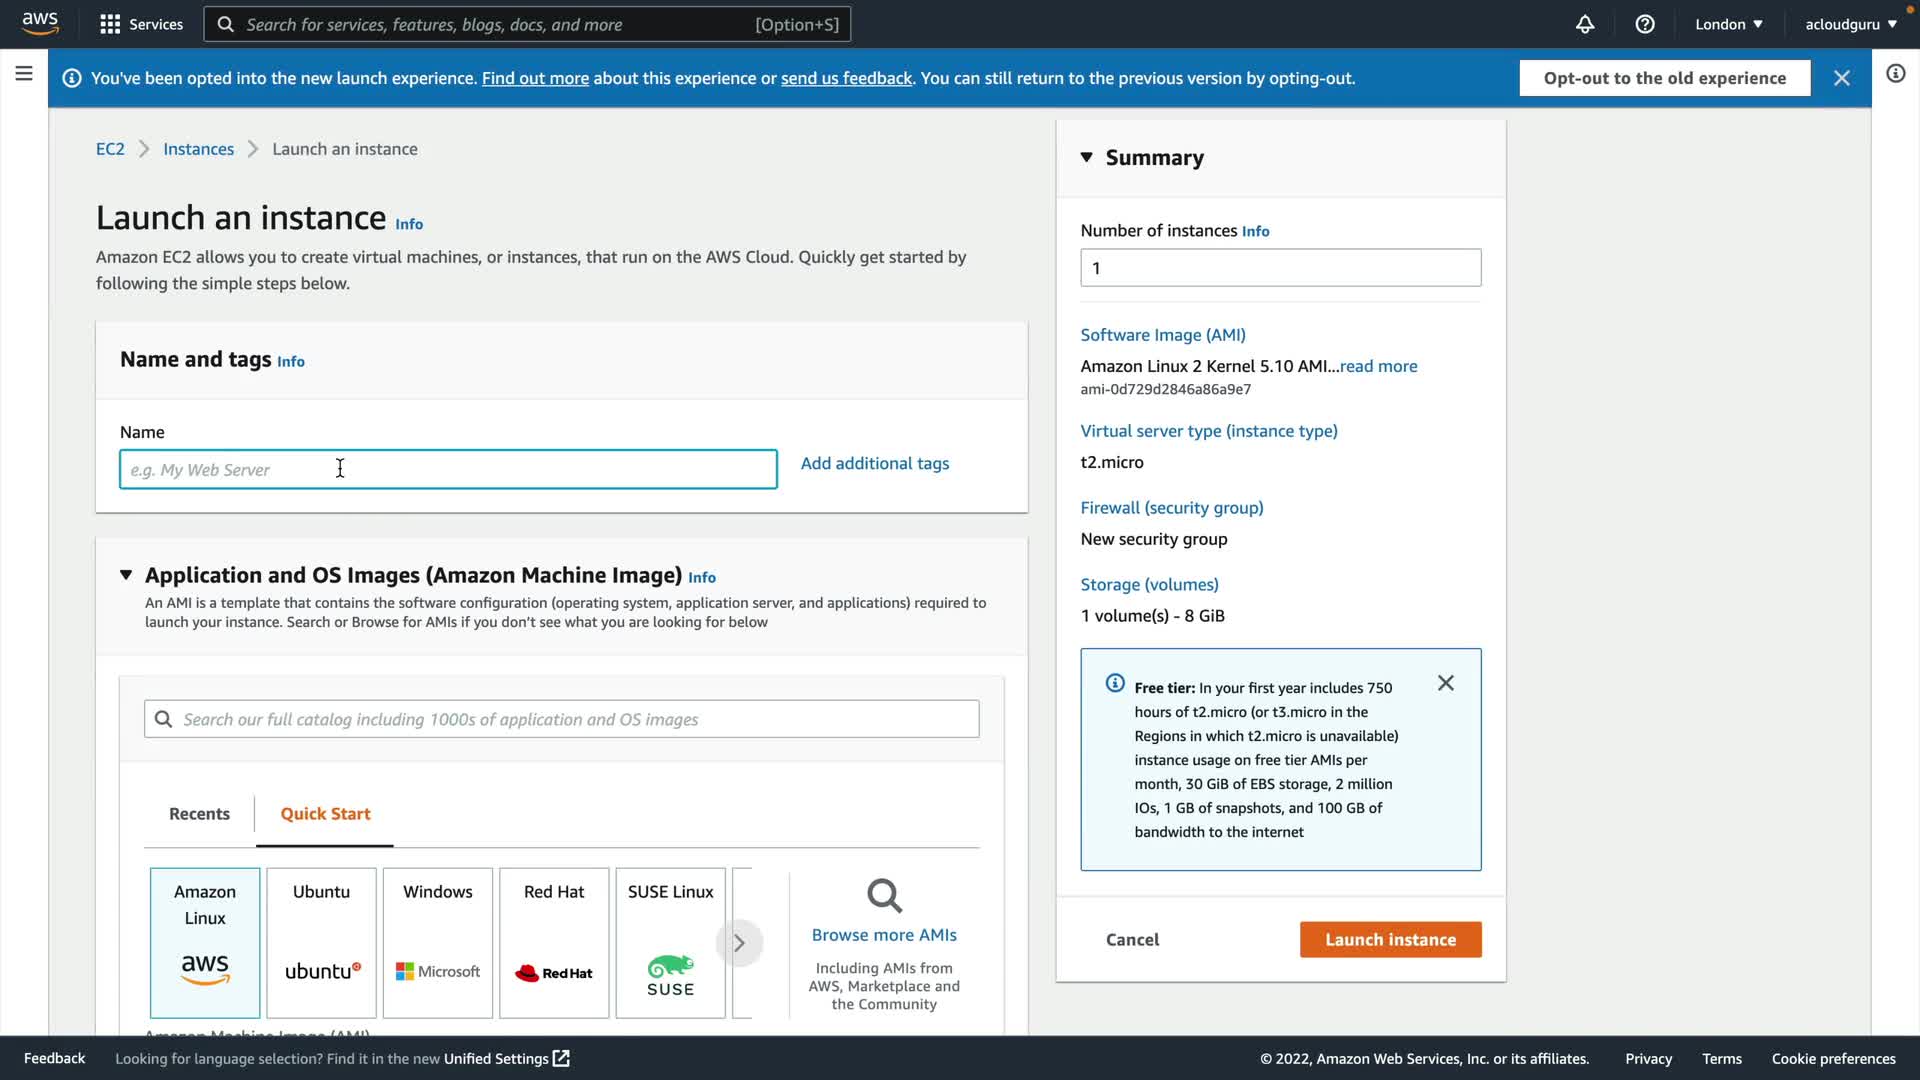Click the Launch instance button
The height and width of the screenshot is (1080, 1920).
pos(1390,939)
